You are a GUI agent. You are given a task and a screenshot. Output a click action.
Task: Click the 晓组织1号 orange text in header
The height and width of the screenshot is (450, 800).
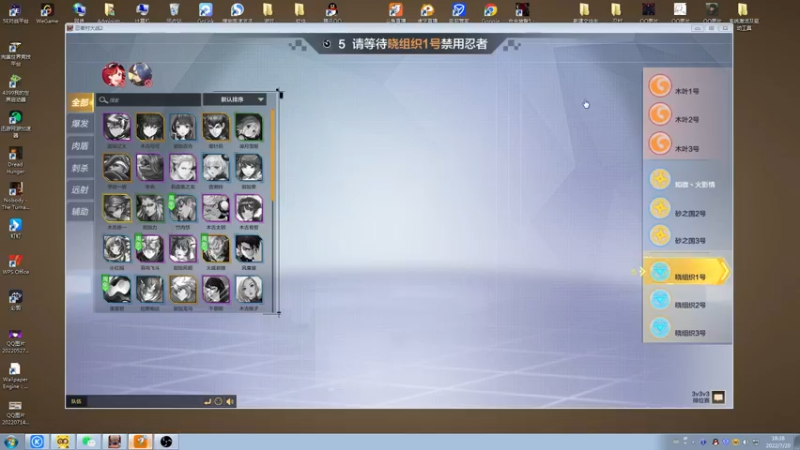coord(414,44)
